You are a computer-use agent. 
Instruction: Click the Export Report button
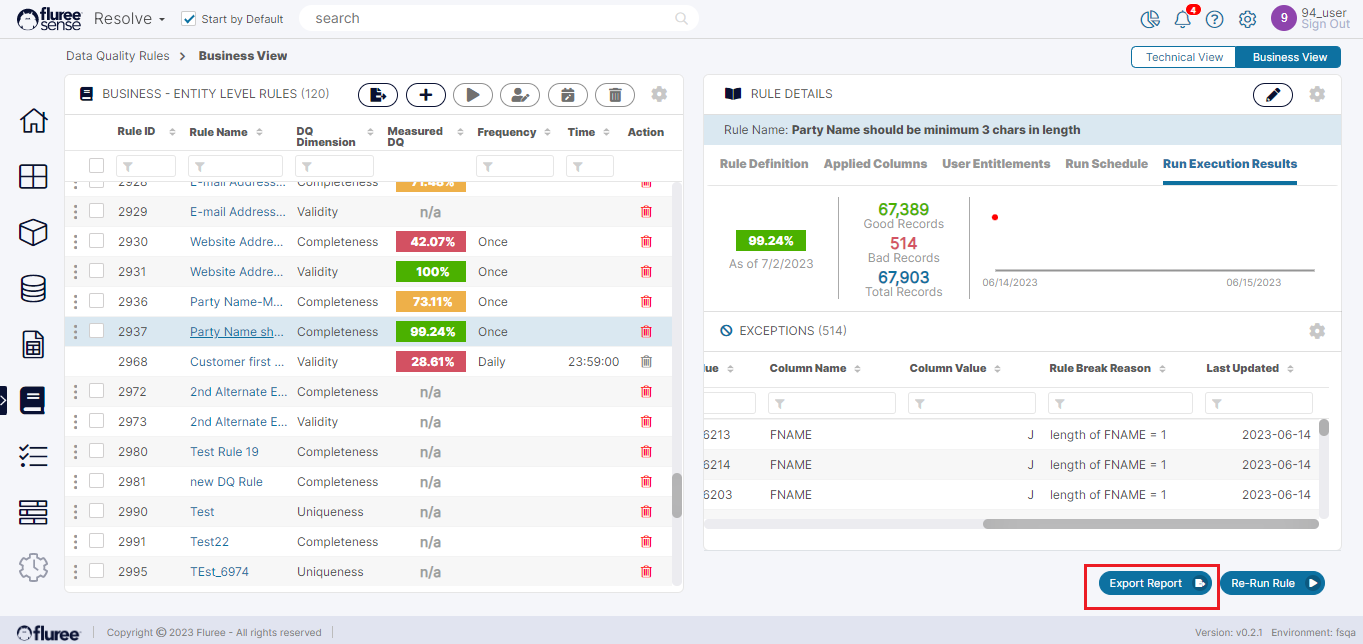pyautogui.click(x=1155, y=583)
